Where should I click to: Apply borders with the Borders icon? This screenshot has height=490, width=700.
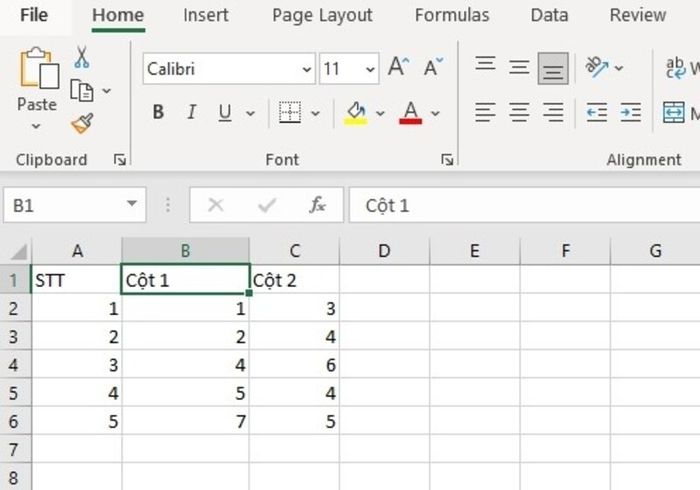290,112
